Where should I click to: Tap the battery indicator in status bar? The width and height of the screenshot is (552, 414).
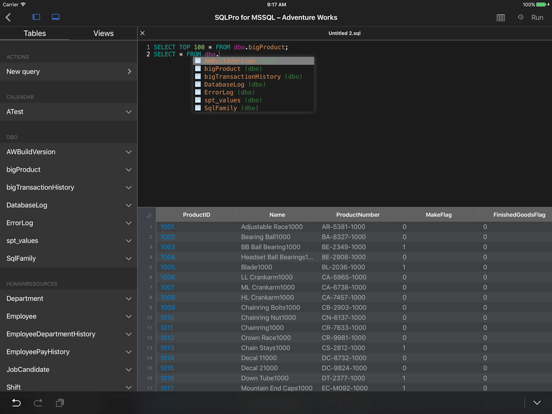click(541, 5)
